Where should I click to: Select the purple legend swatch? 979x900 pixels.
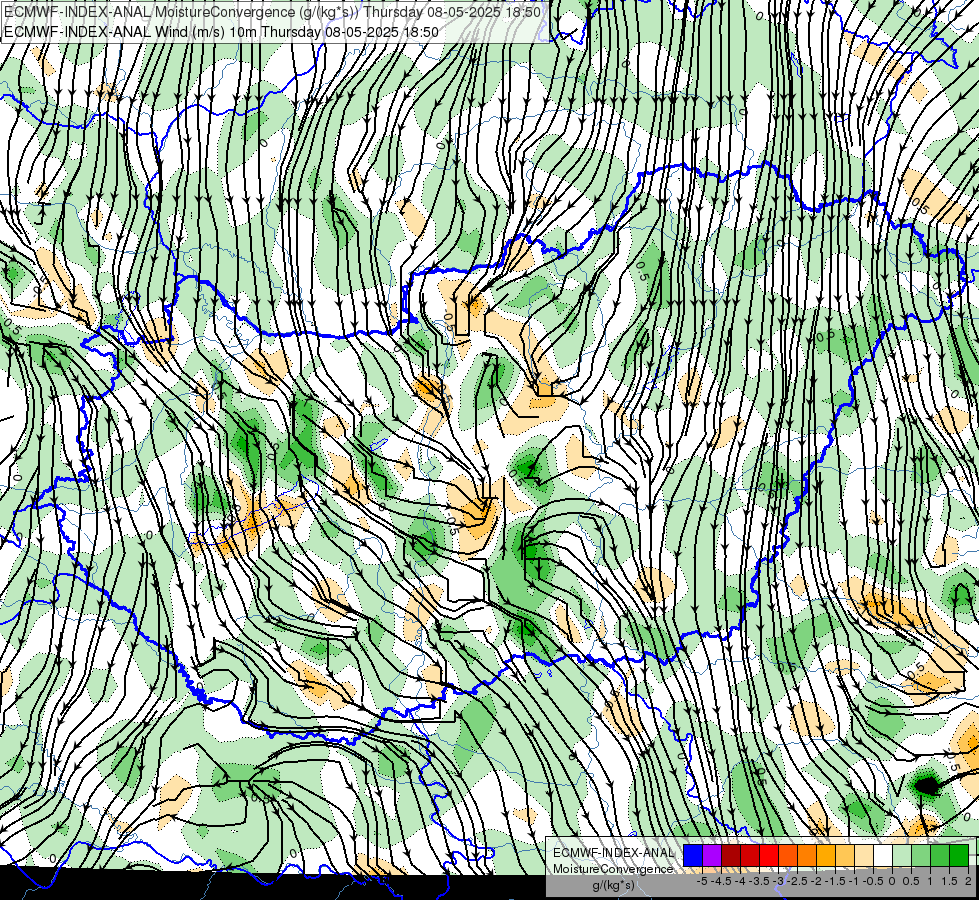712,856
